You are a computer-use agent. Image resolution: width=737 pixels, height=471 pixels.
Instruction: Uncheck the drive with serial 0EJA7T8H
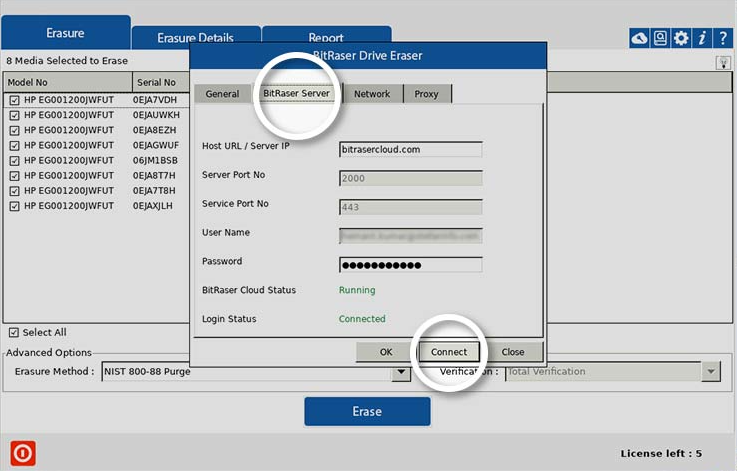point(15,191)
